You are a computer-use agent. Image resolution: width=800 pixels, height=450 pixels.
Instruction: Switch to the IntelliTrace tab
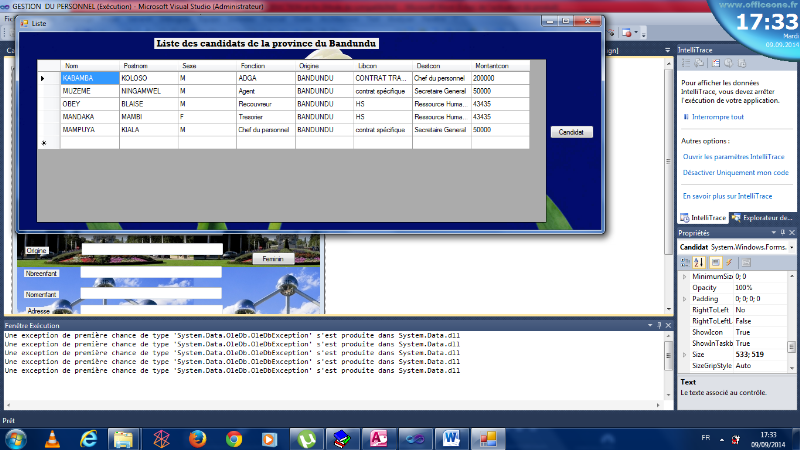pos(703,218)
